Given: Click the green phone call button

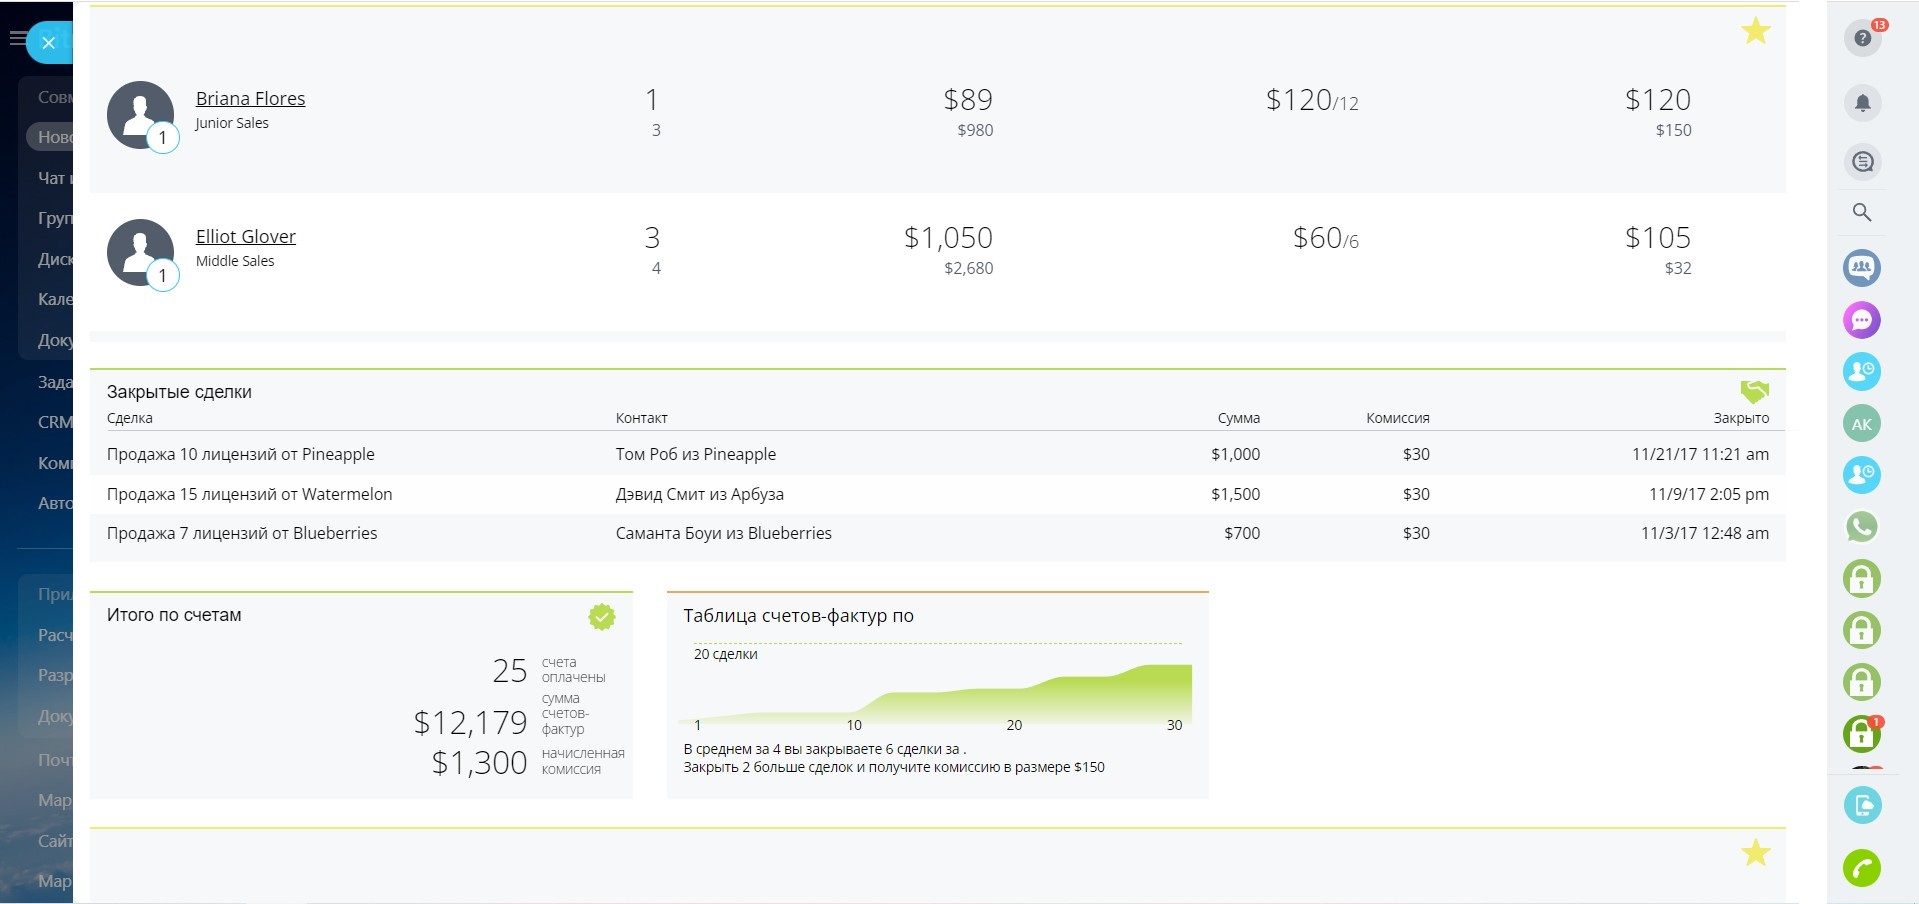Looking at the screenshot, I should [1862, 868].
